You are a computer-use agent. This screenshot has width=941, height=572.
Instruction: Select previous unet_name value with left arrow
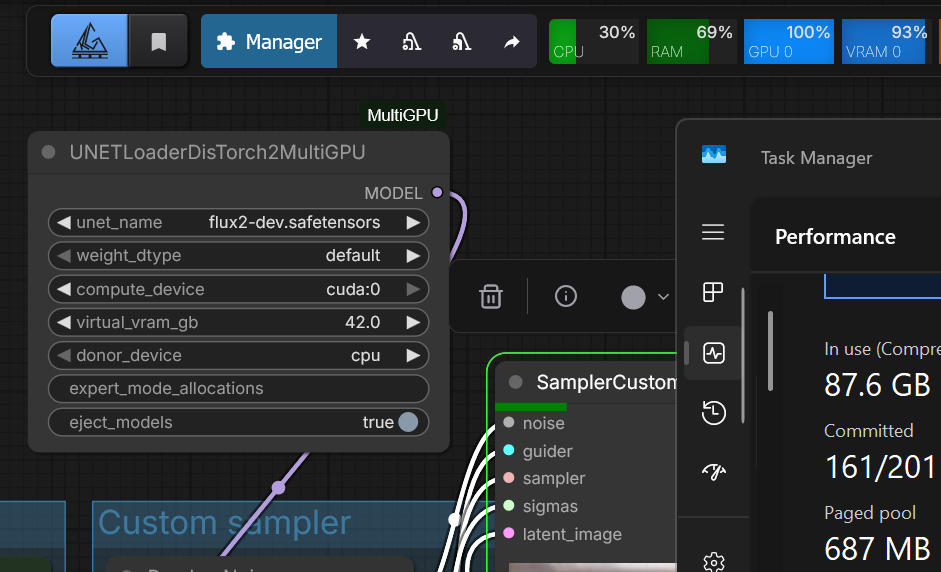pos(64,223)
